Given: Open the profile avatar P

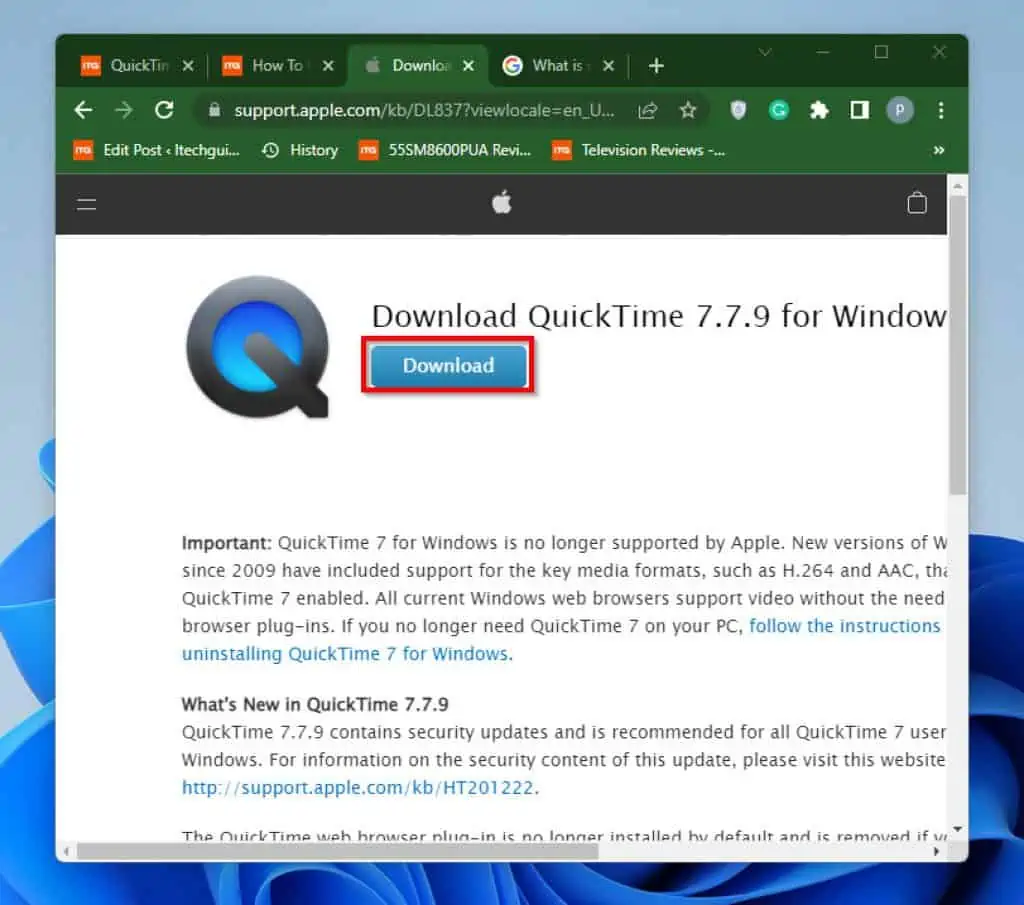Looking at the screenshot, I should click(x=899, y=110).
